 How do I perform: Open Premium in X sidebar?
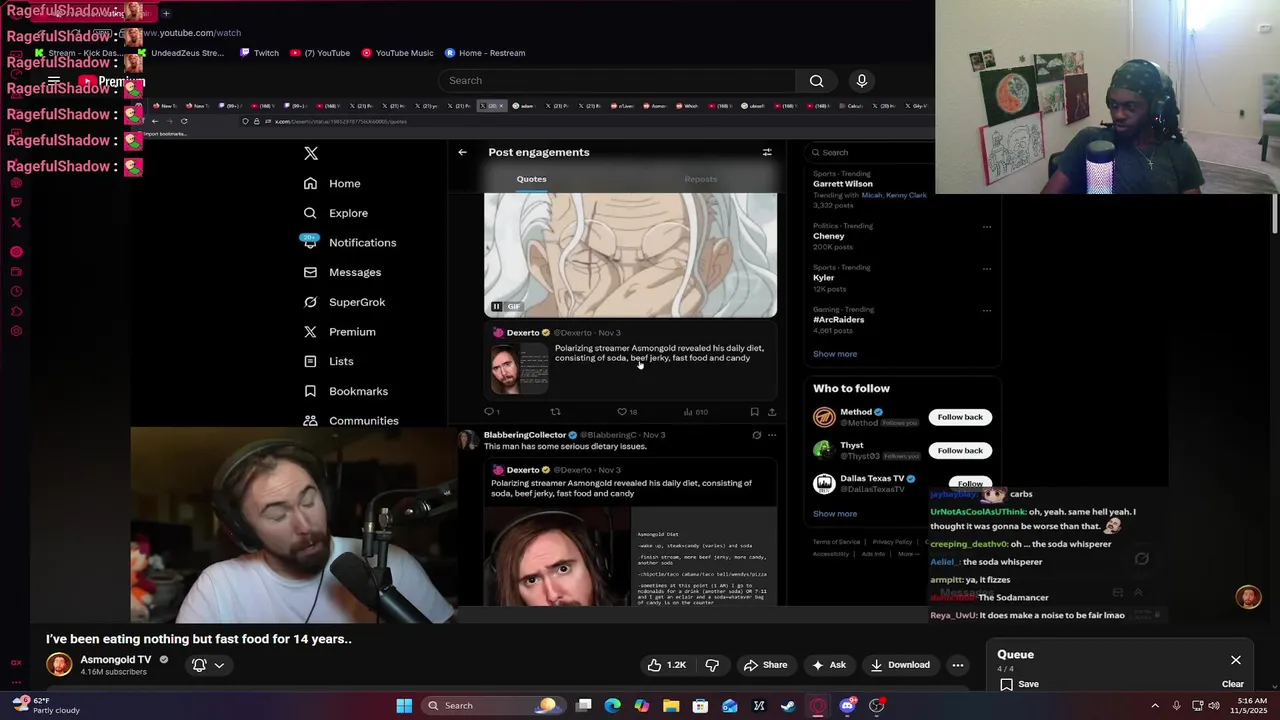340,331
